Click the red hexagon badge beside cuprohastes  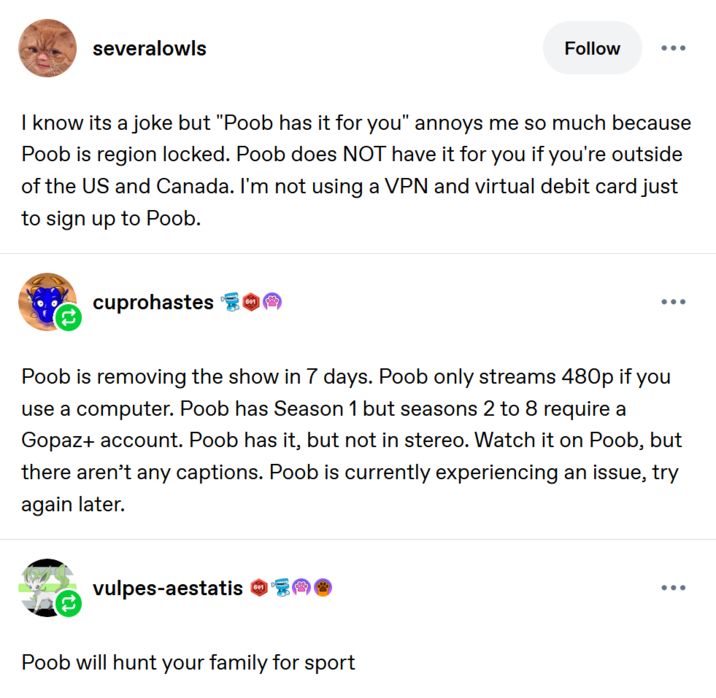pyautogui.click(x=252, y=302)
